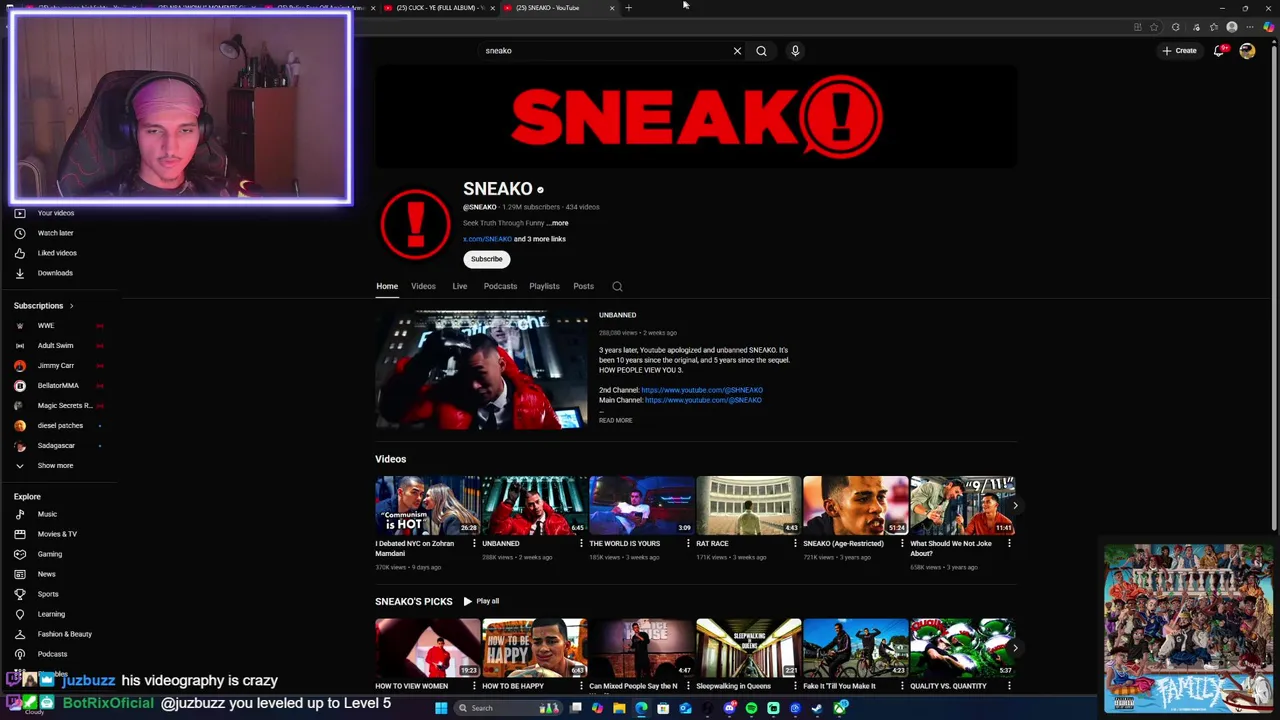This screenshot has height=720, width=1280.
Task: Play all SNEAKO'S PICKS
Action: [481, 601]
